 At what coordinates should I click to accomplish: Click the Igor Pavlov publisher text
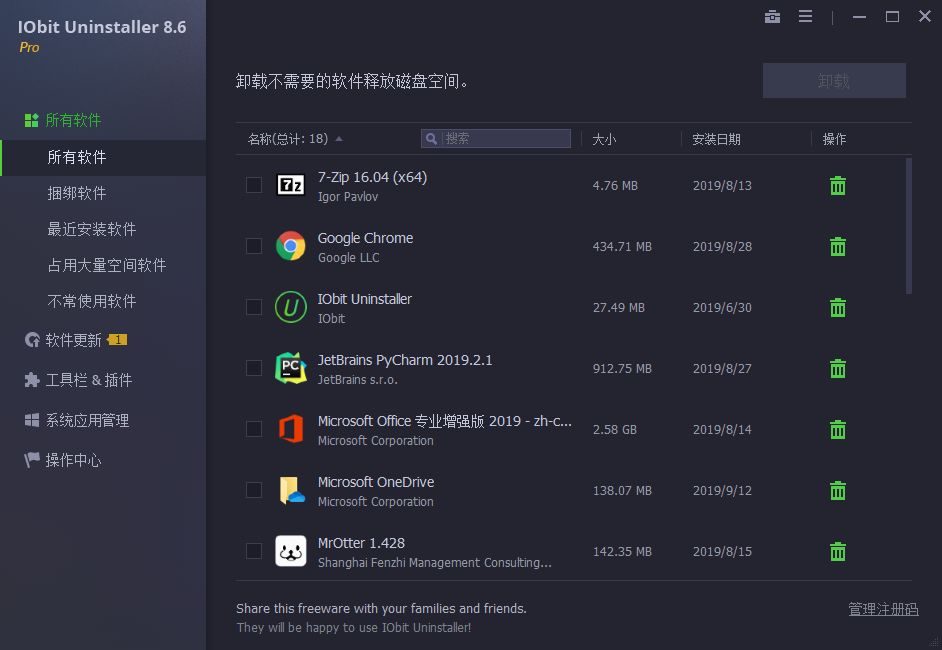coord(348,196)
